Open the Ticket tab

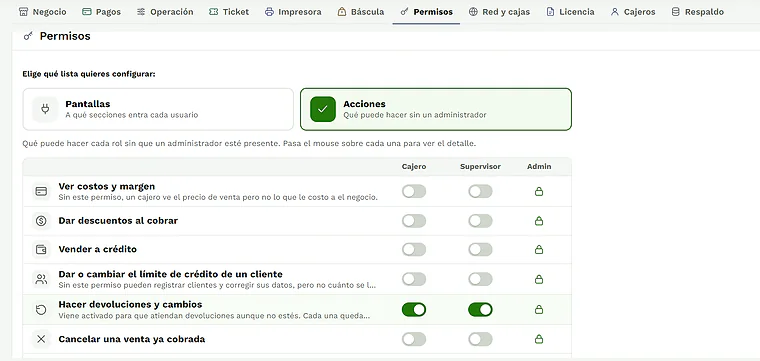[229, 12]
